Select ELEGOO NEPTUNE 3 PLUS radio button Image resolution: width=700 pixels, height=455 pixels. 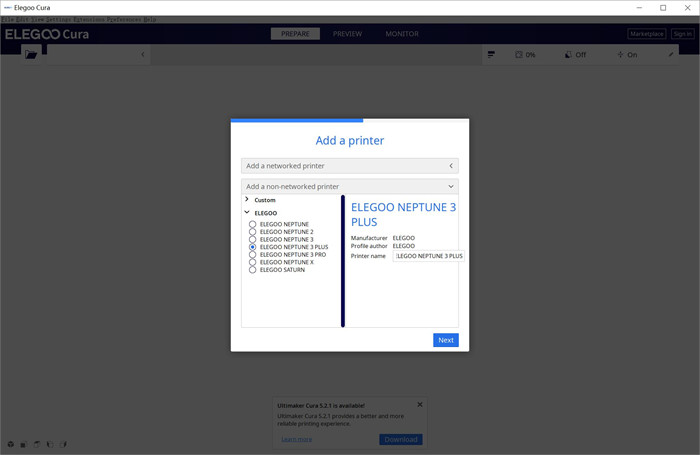coord(253,247)
